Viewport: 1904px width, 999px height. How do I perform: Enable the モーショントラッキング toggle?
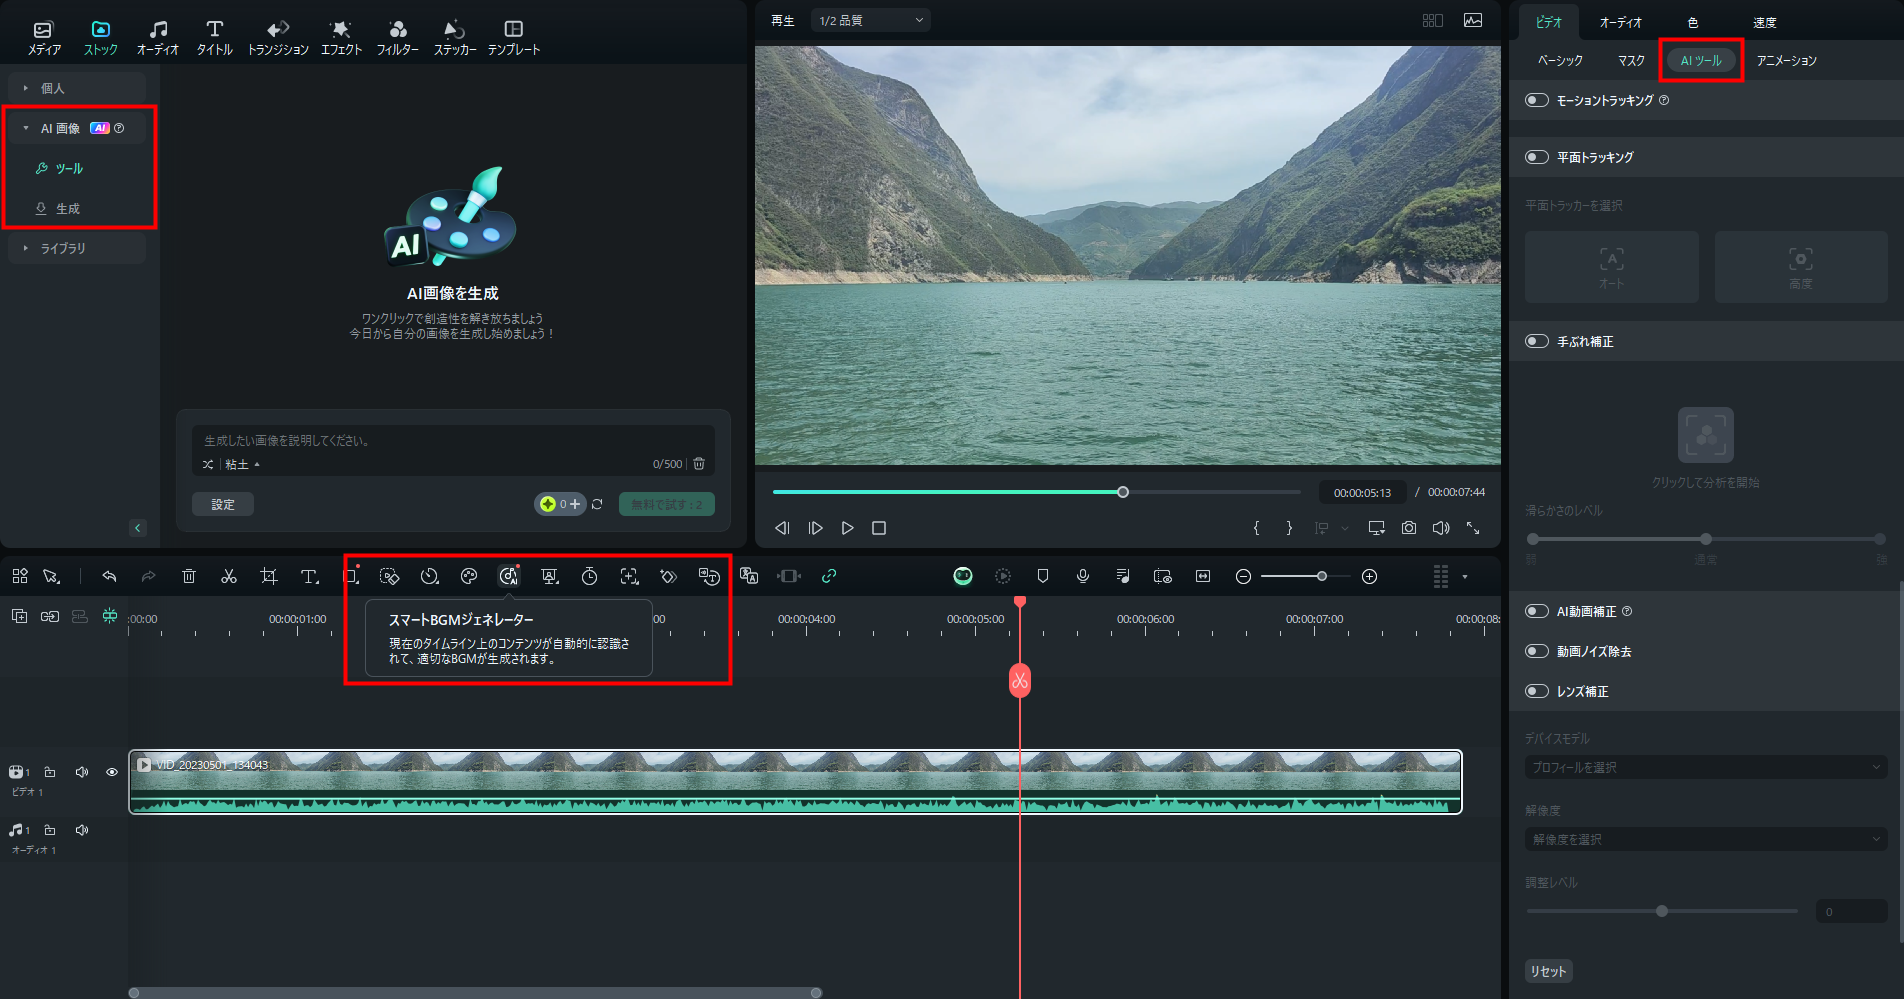[1537, 100]
